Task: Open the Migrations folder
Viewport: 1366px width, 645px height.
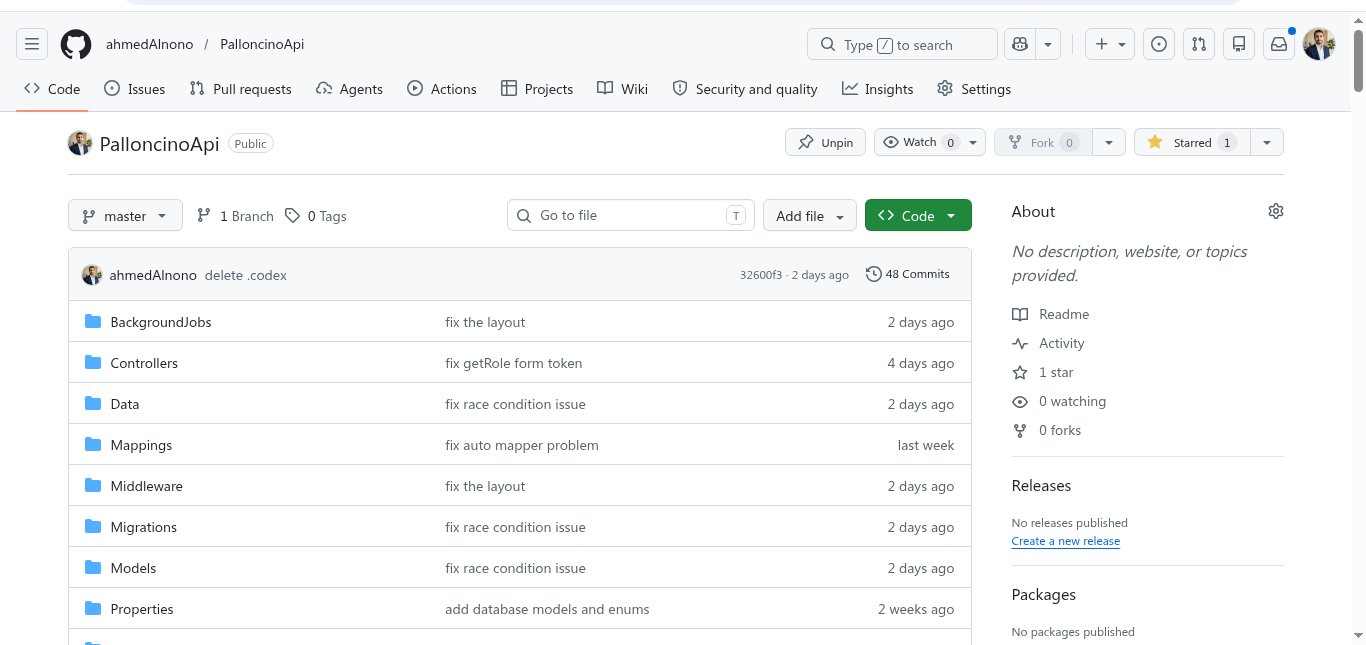Action: [143, 527]
